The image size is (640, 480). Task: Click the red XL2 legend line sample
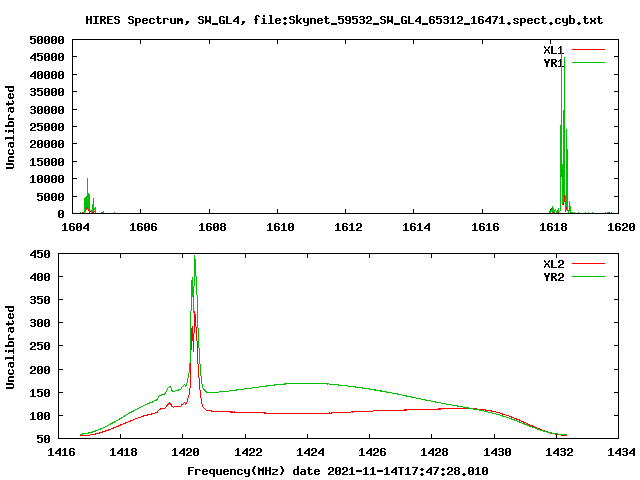coord(588,264)
